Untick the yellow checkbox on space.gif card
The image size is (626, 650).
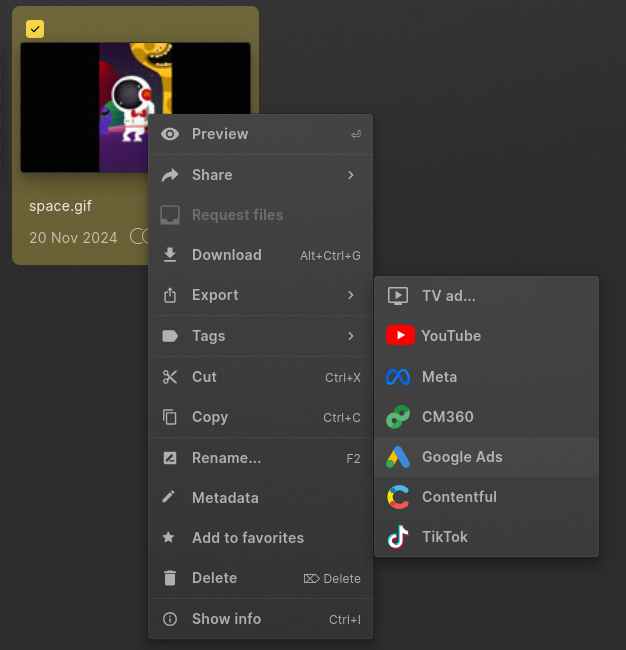pos(35,29)
